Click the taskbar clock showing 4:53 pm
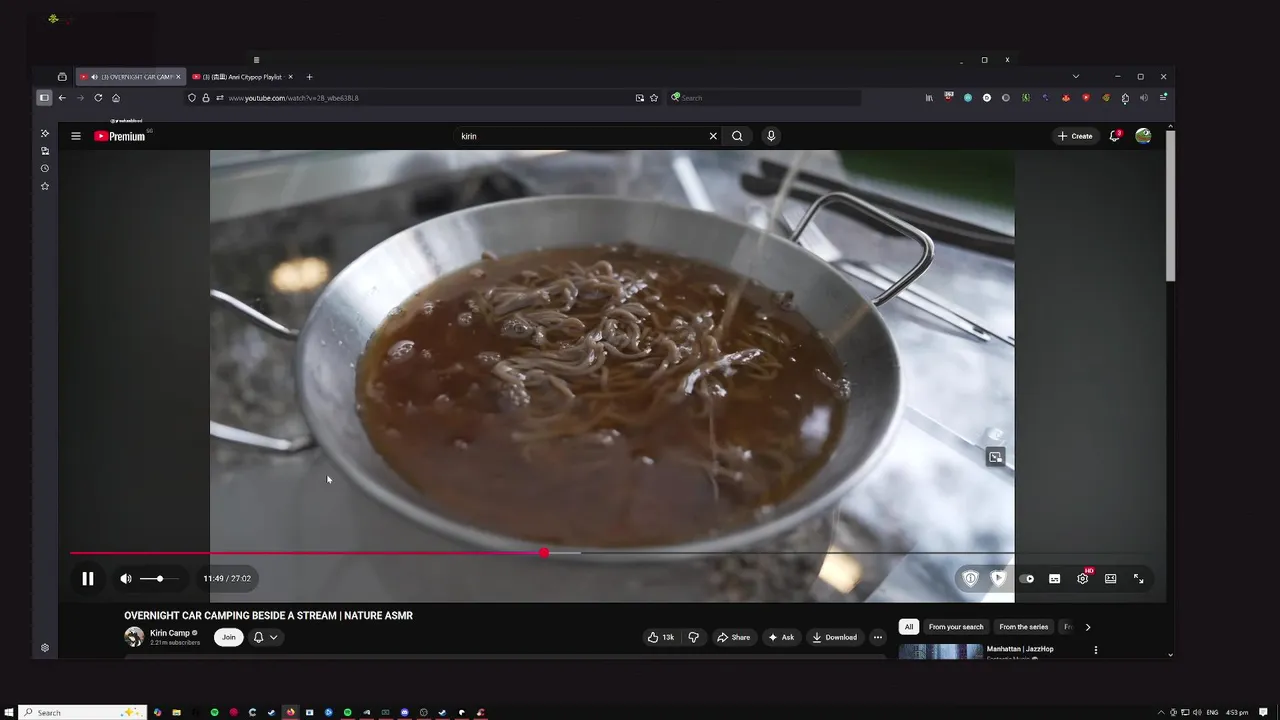This screenshot has height=720, width=1280. [x=1237, y=712]
